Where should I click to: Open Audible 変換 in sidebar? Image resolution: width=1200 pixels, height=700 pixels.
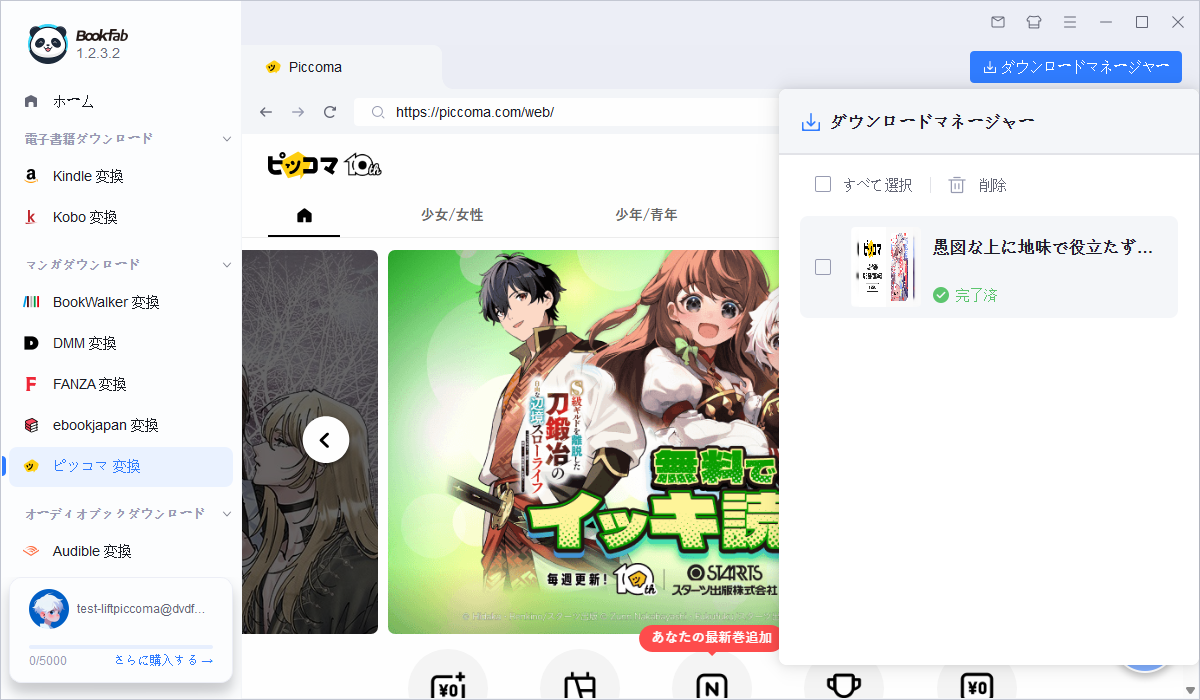[120, 551]
